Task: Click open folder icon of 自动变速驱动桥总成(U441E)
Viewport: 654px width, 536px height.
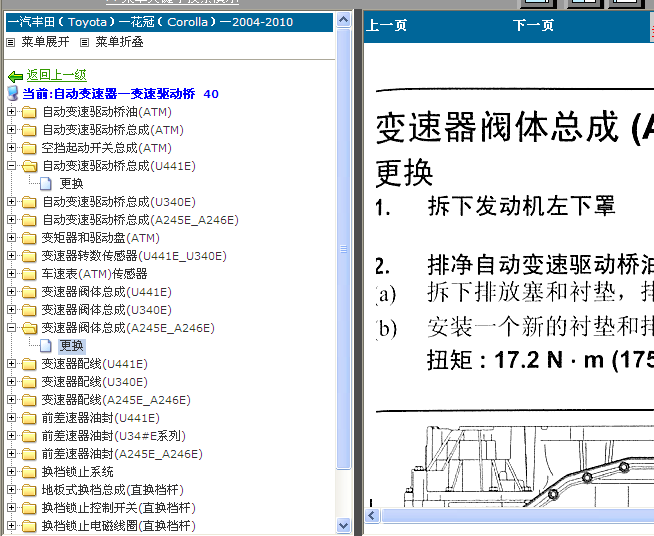Action: 29,166
